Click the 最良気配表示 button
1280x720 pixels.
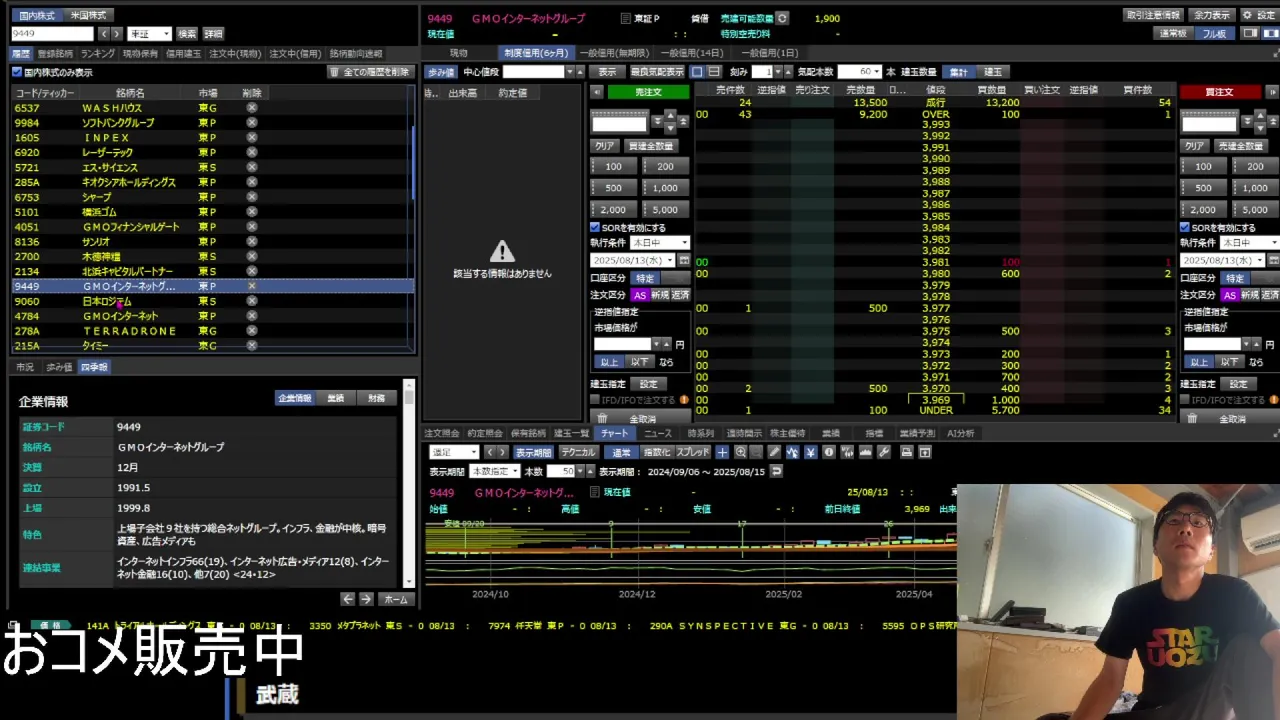tap(657, 72)
